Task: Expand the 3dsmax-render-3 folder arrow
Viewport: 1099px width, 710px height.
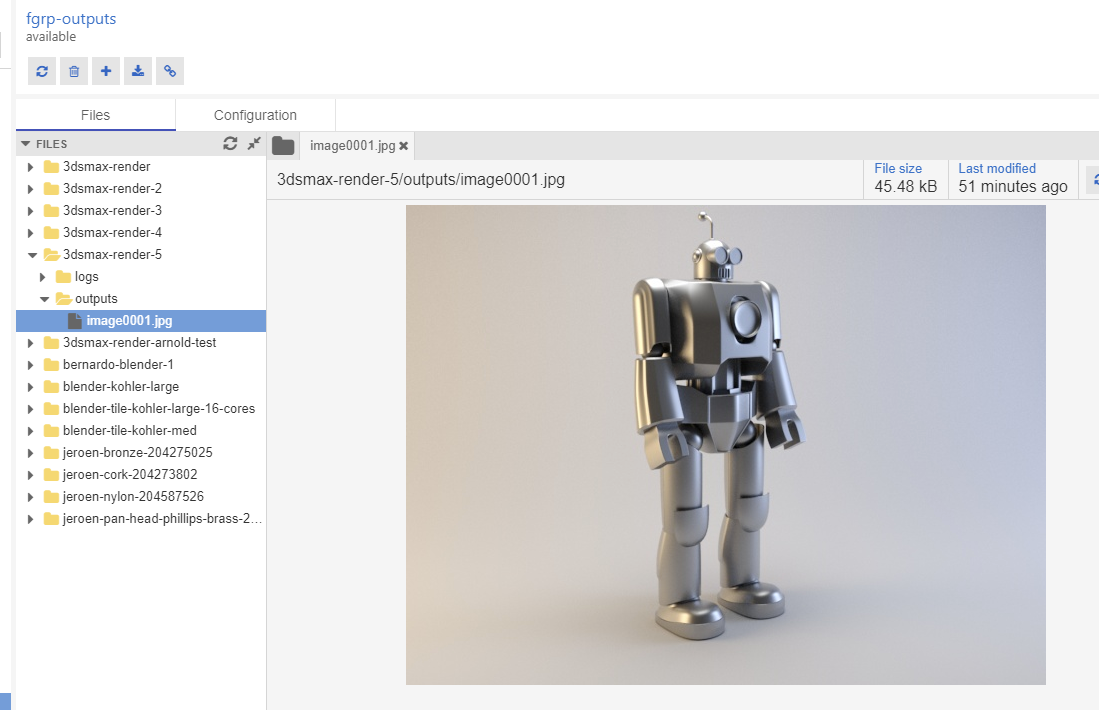Action: point(30,211)
